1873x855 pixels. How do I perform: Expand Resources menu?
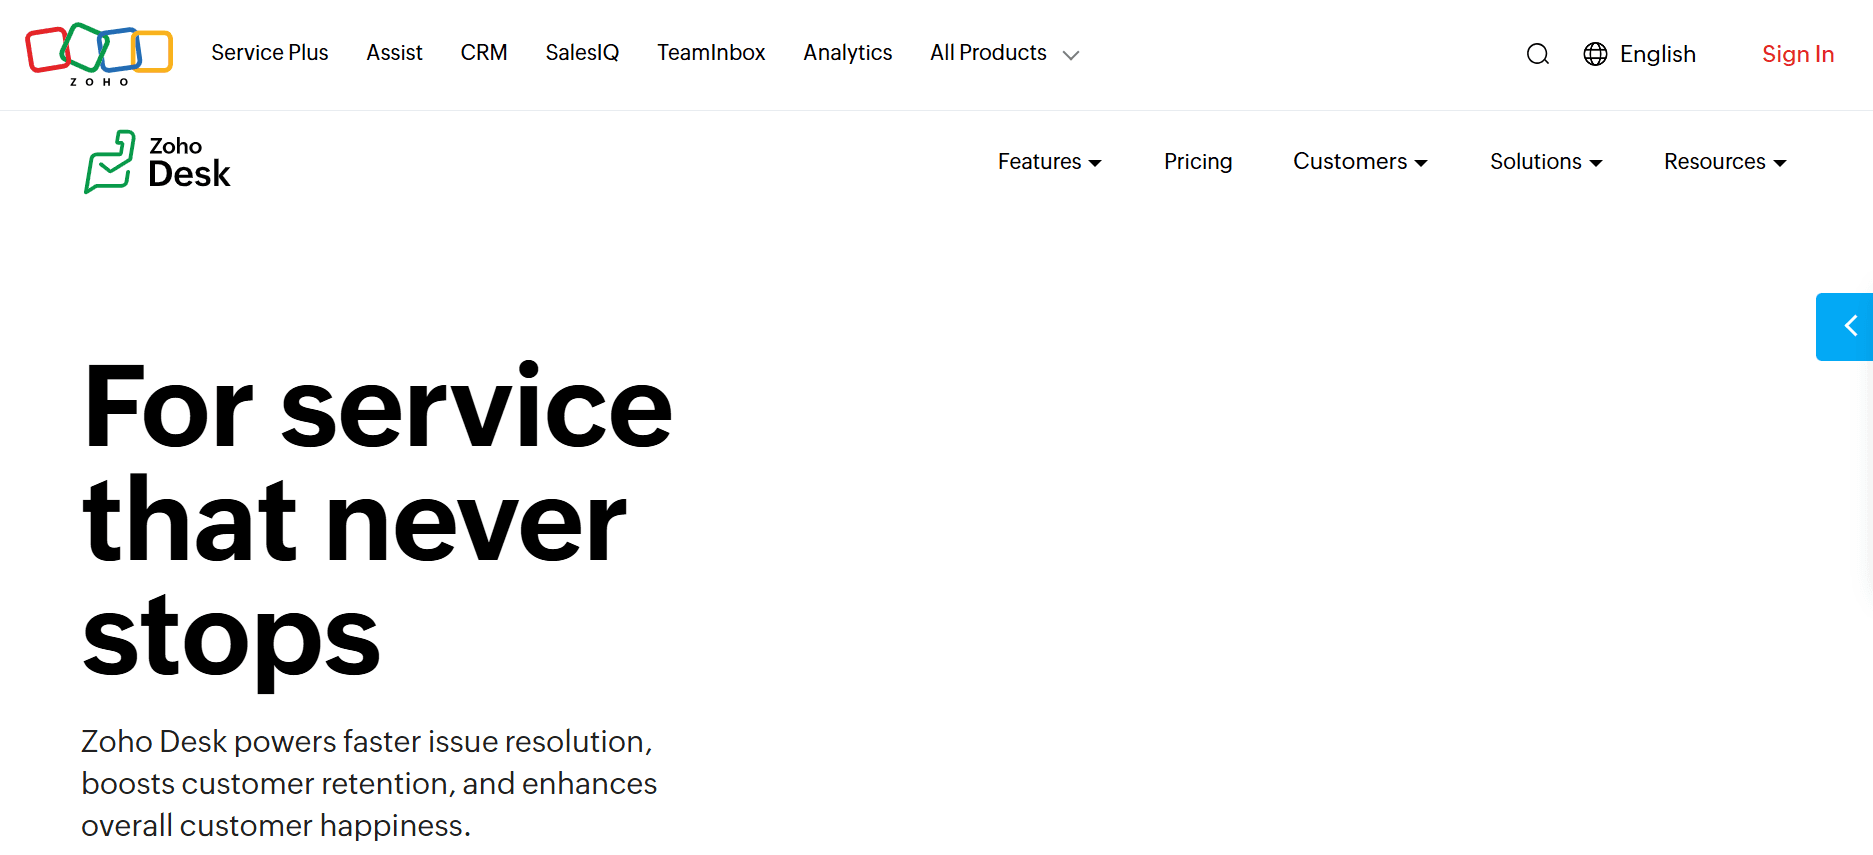coord(1725,162)
